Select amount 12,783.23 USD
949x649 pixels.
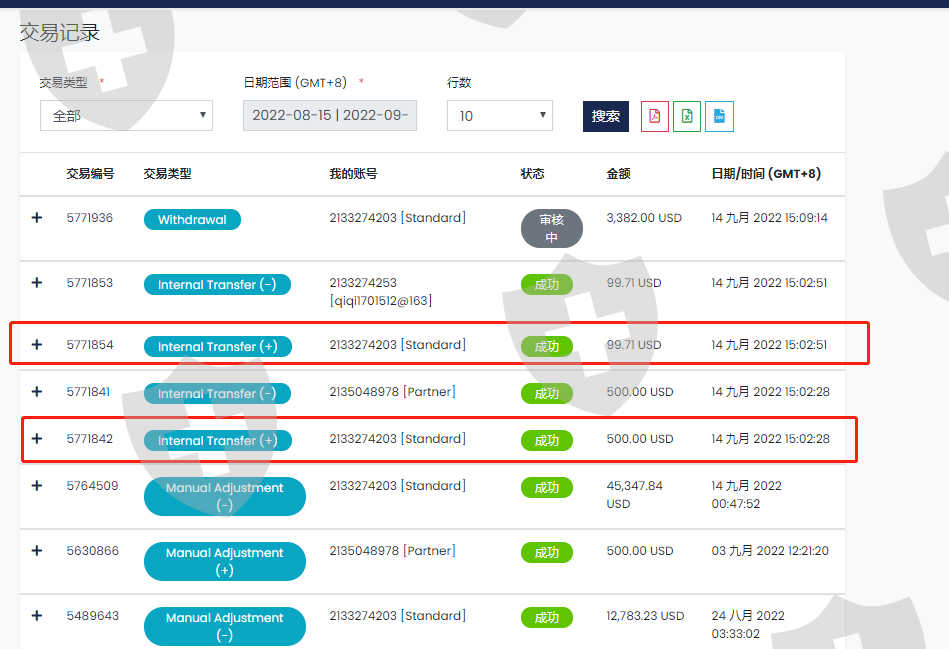click(645, 616)
